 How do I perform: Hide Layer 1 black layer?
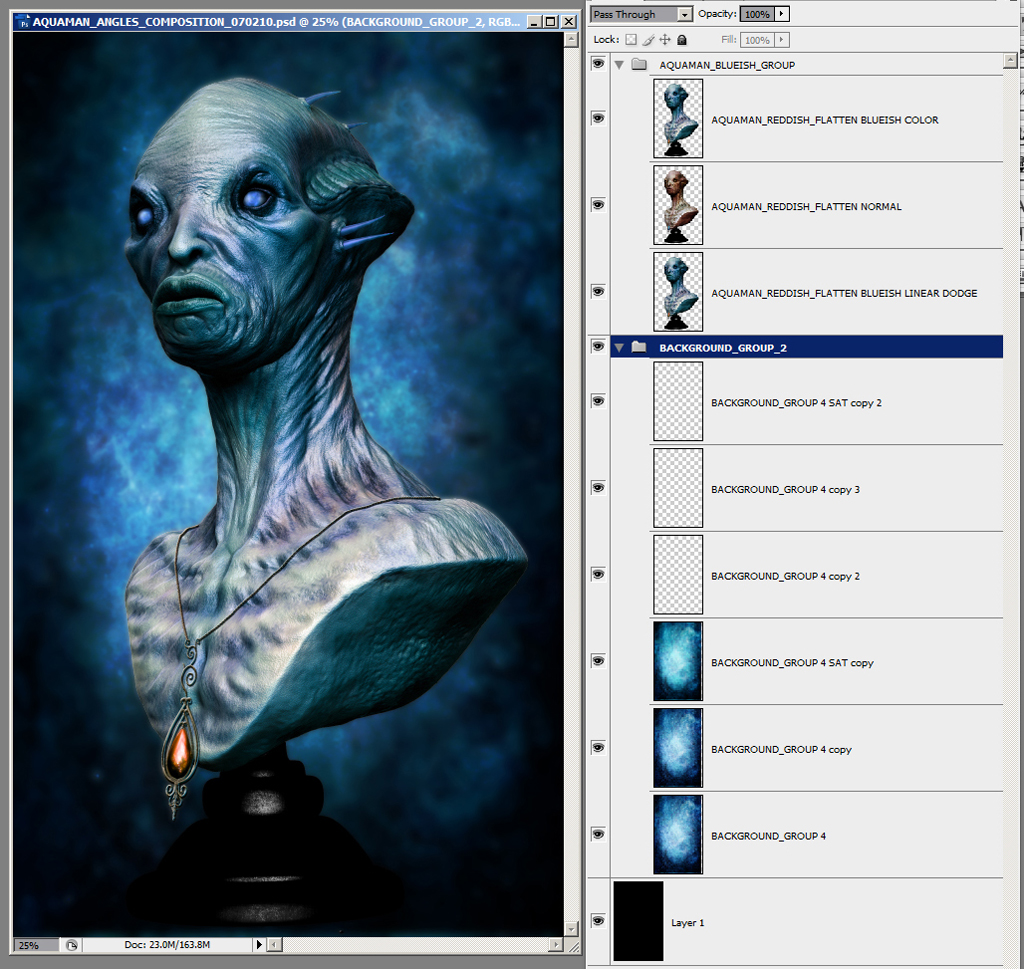click(598, 921)
